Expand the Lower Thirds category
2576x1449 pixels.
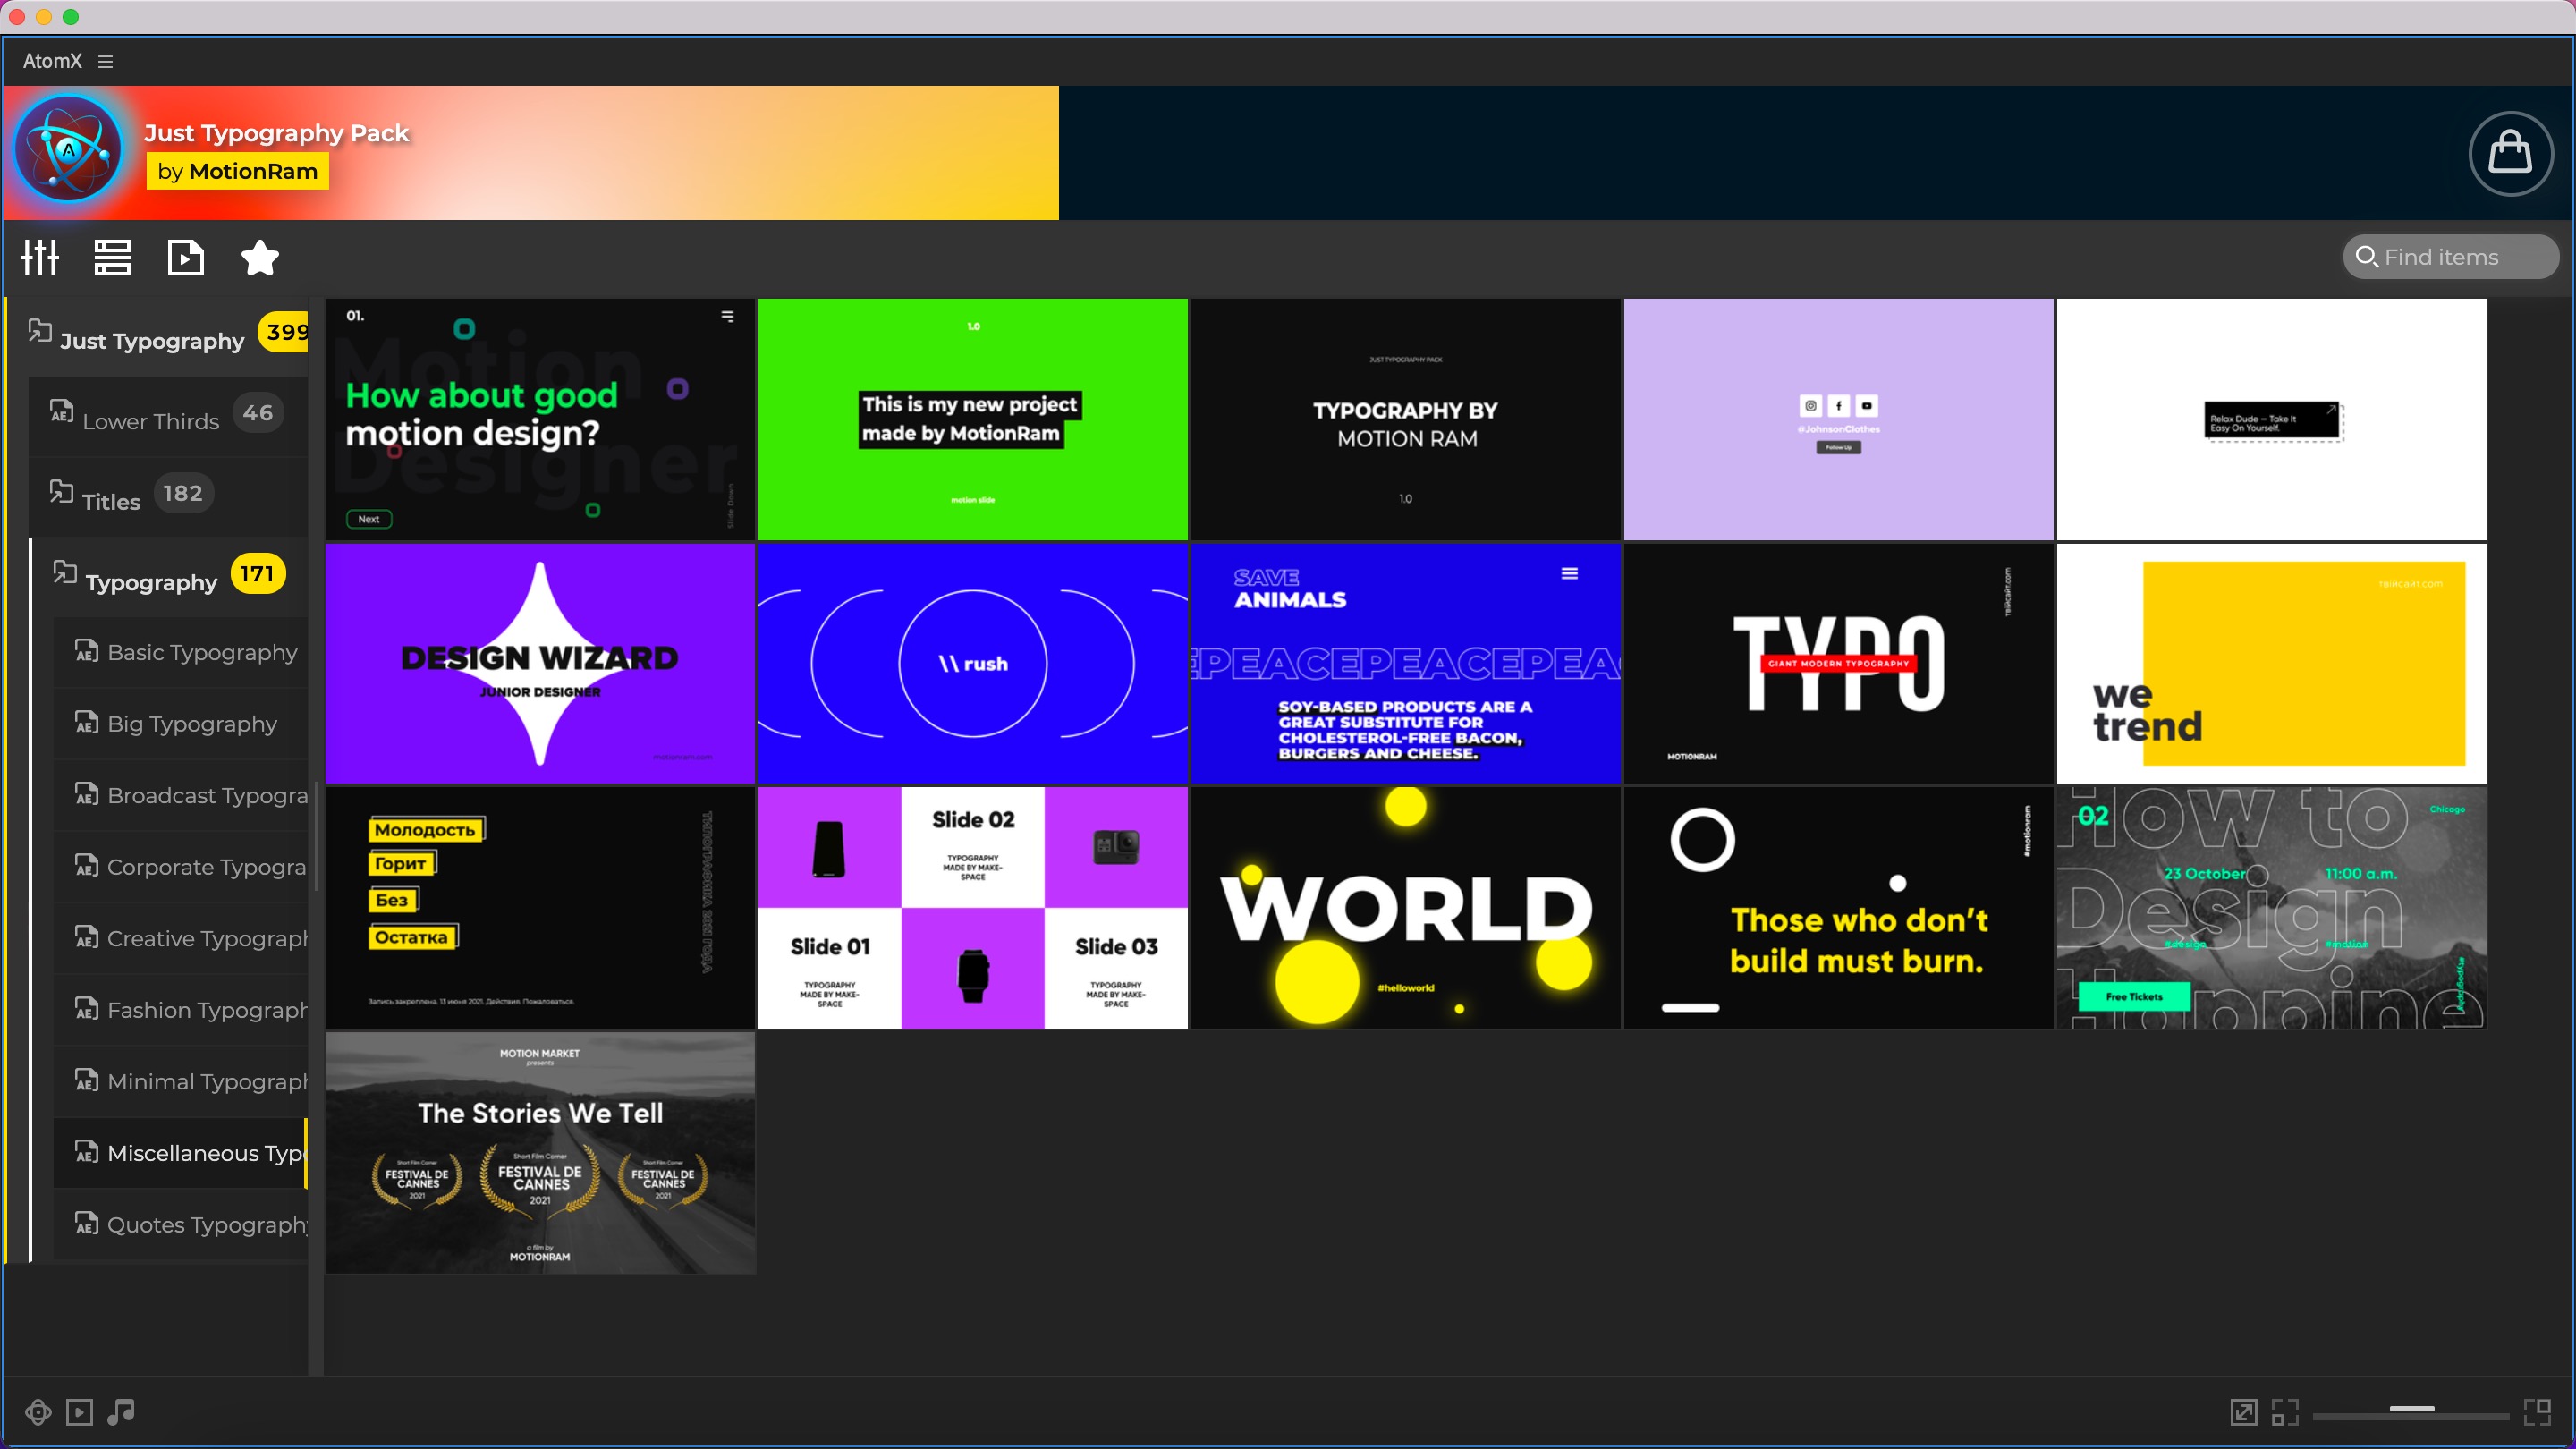[150, 421]
